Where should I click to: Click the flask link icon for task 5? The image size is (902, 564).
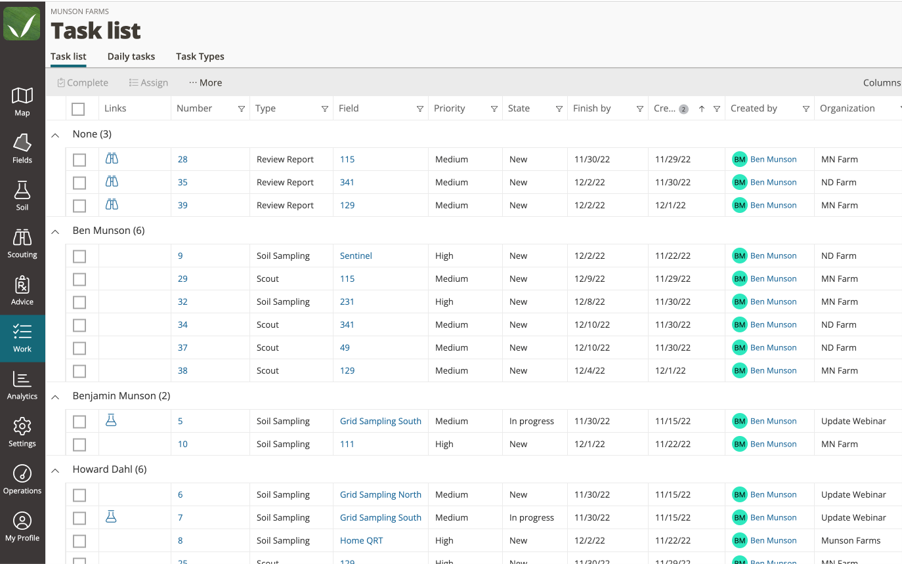[111, 421]
